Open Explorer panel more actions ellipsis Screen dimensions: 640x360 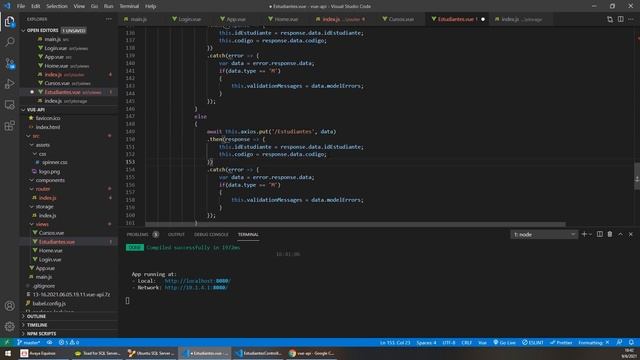click(x=109, y=19)
